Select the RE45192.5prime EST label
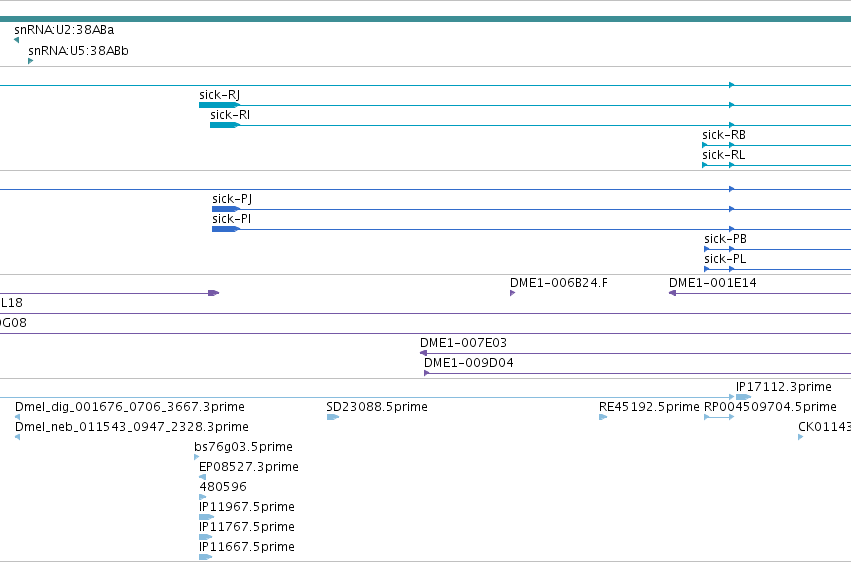 (x=649, y=407)
